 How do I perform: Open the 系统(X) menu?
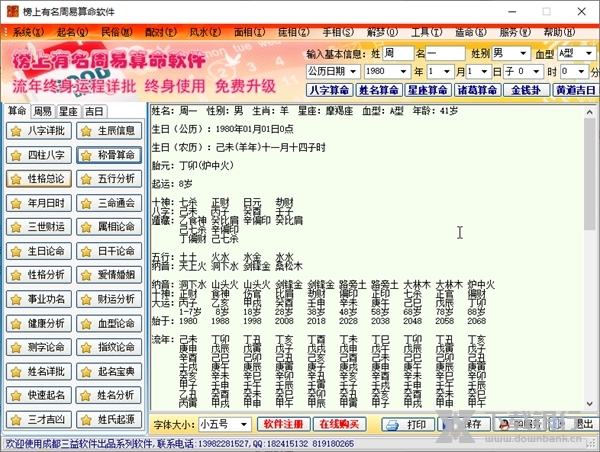coord(28,32)
